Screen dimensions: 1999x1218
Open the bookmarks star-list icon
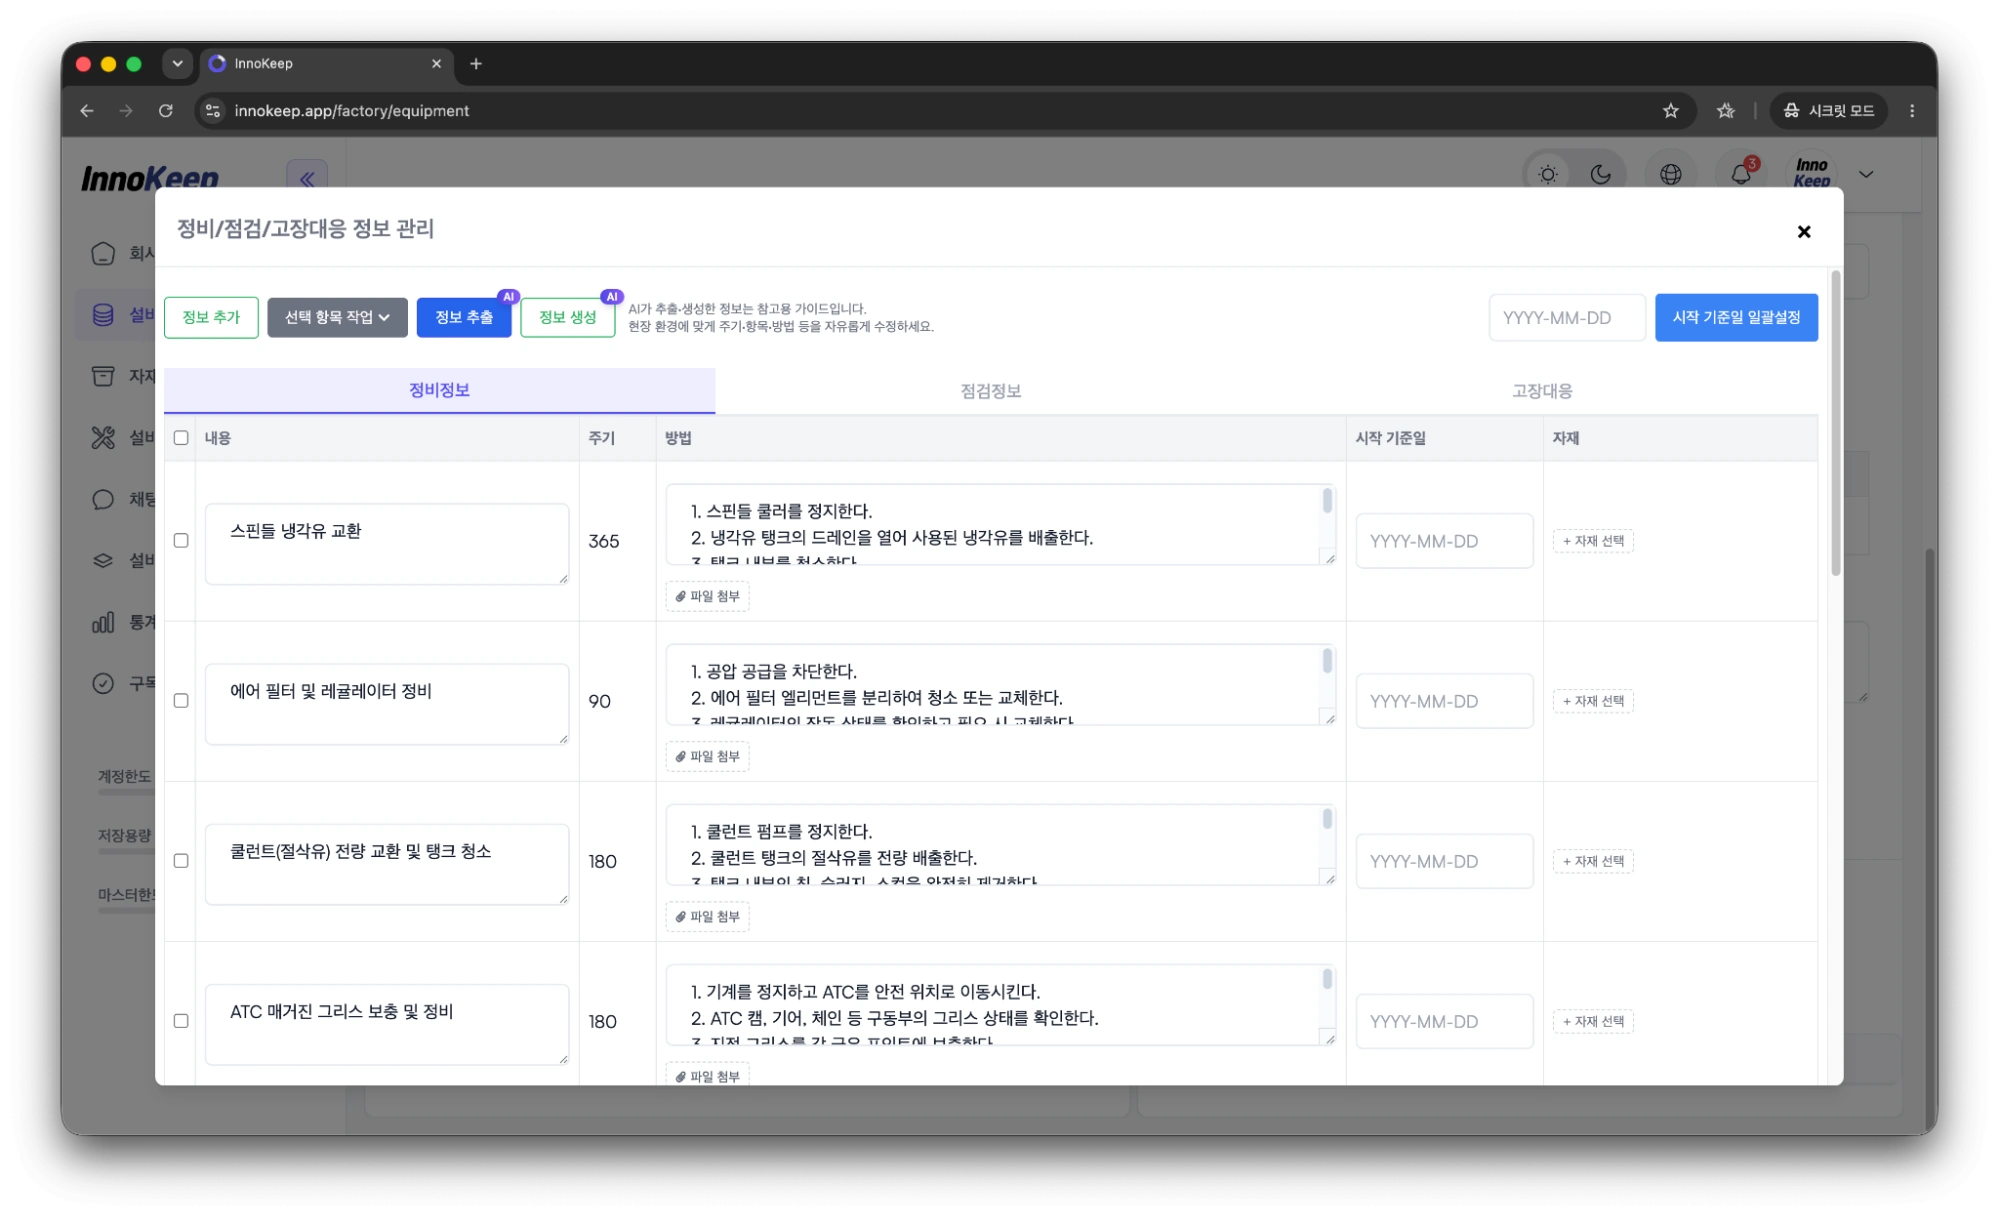[x=1725, y=111]
